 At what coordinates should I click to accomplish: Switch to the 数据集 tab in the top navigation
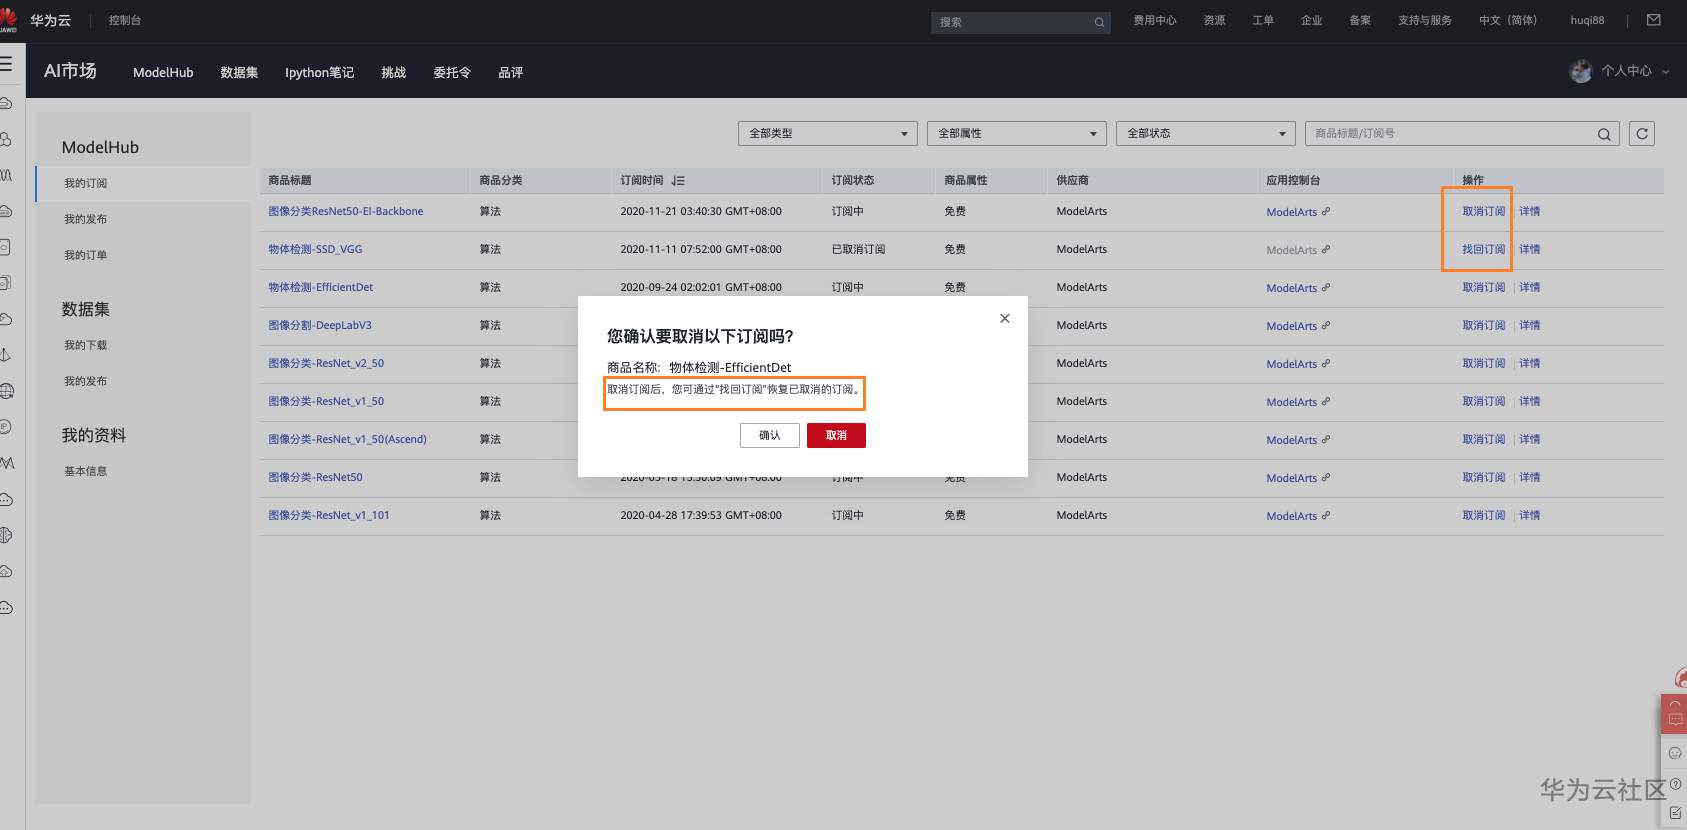[x=239, y=72]
